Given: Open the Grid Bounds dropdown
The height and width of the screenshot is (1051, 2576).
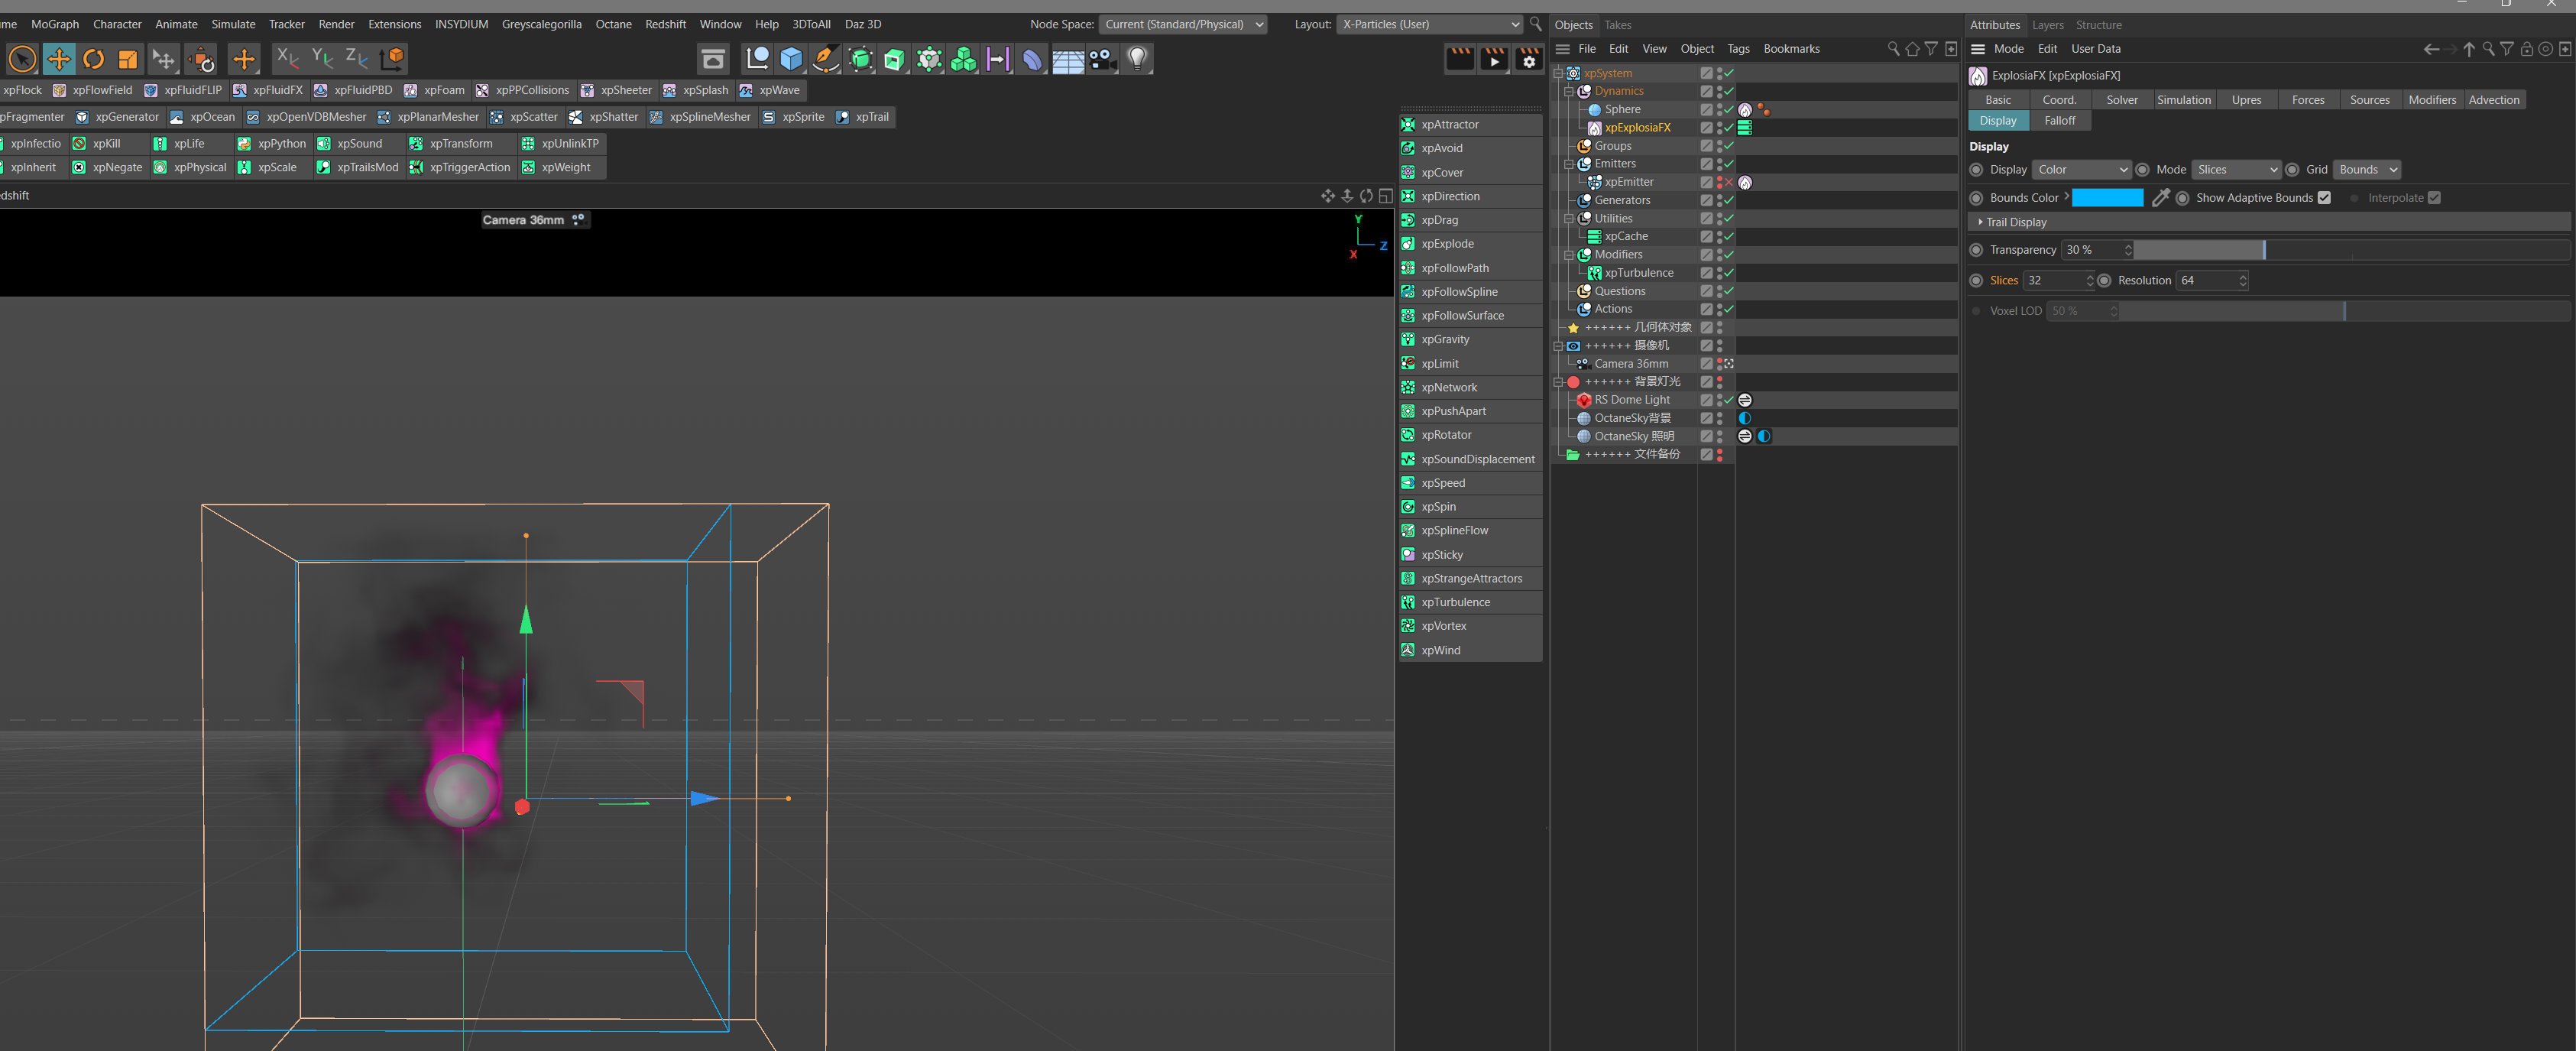Looking at the screenshot, I should click(x=2366, y=170).
